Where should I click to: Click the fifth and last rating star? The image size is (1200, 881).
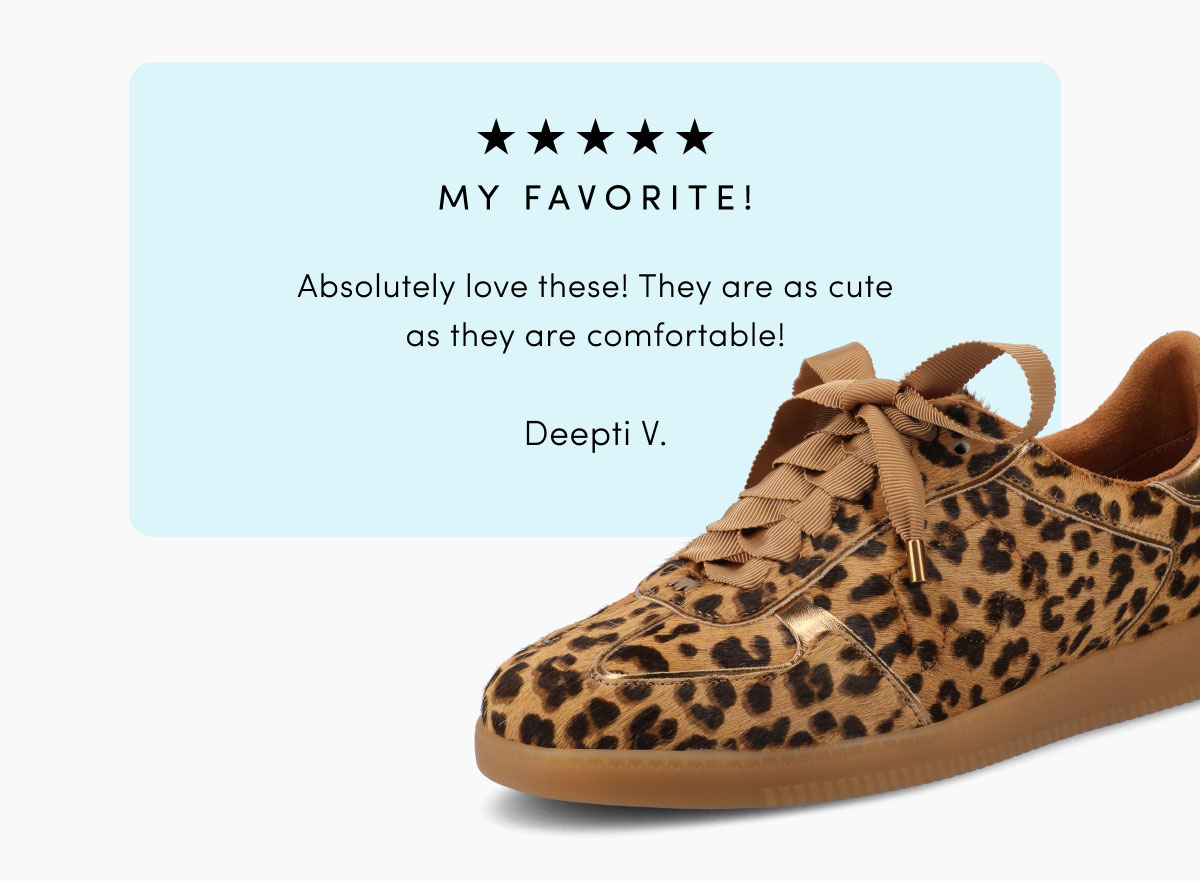pos(694,137)
